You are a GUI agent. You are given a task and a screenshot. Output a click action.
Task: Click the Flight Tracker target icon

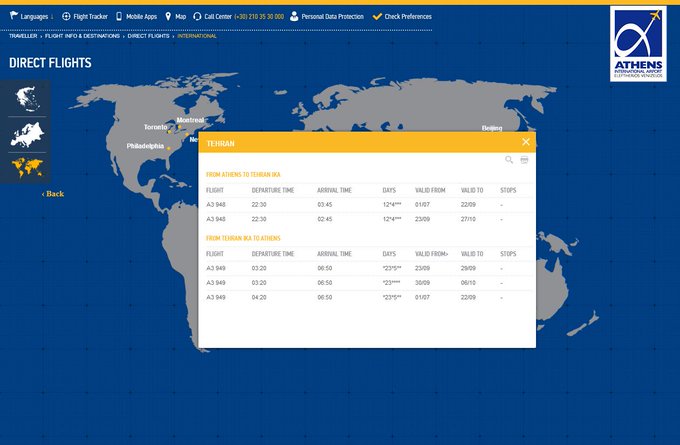click(66, 16)
